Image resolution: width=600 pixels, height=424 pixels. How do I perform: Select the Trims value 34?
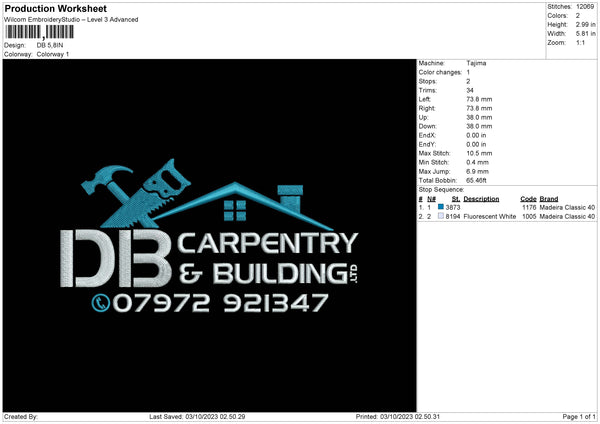point(470,90)
